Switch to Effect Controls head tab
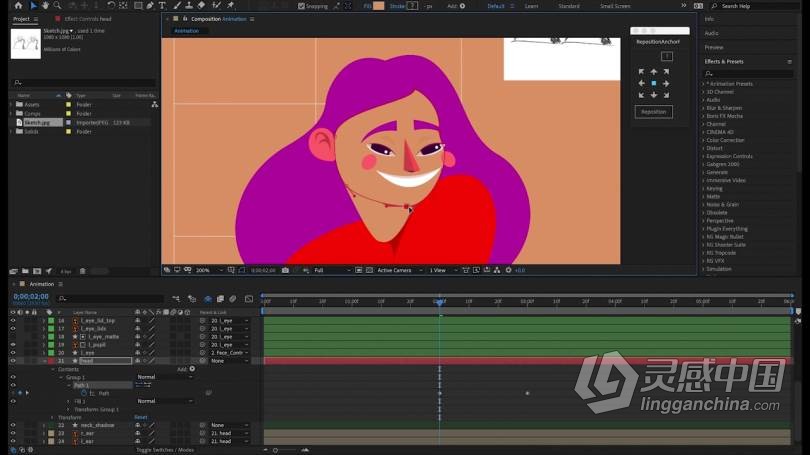810x455 pixels. [x=88, y=19]
